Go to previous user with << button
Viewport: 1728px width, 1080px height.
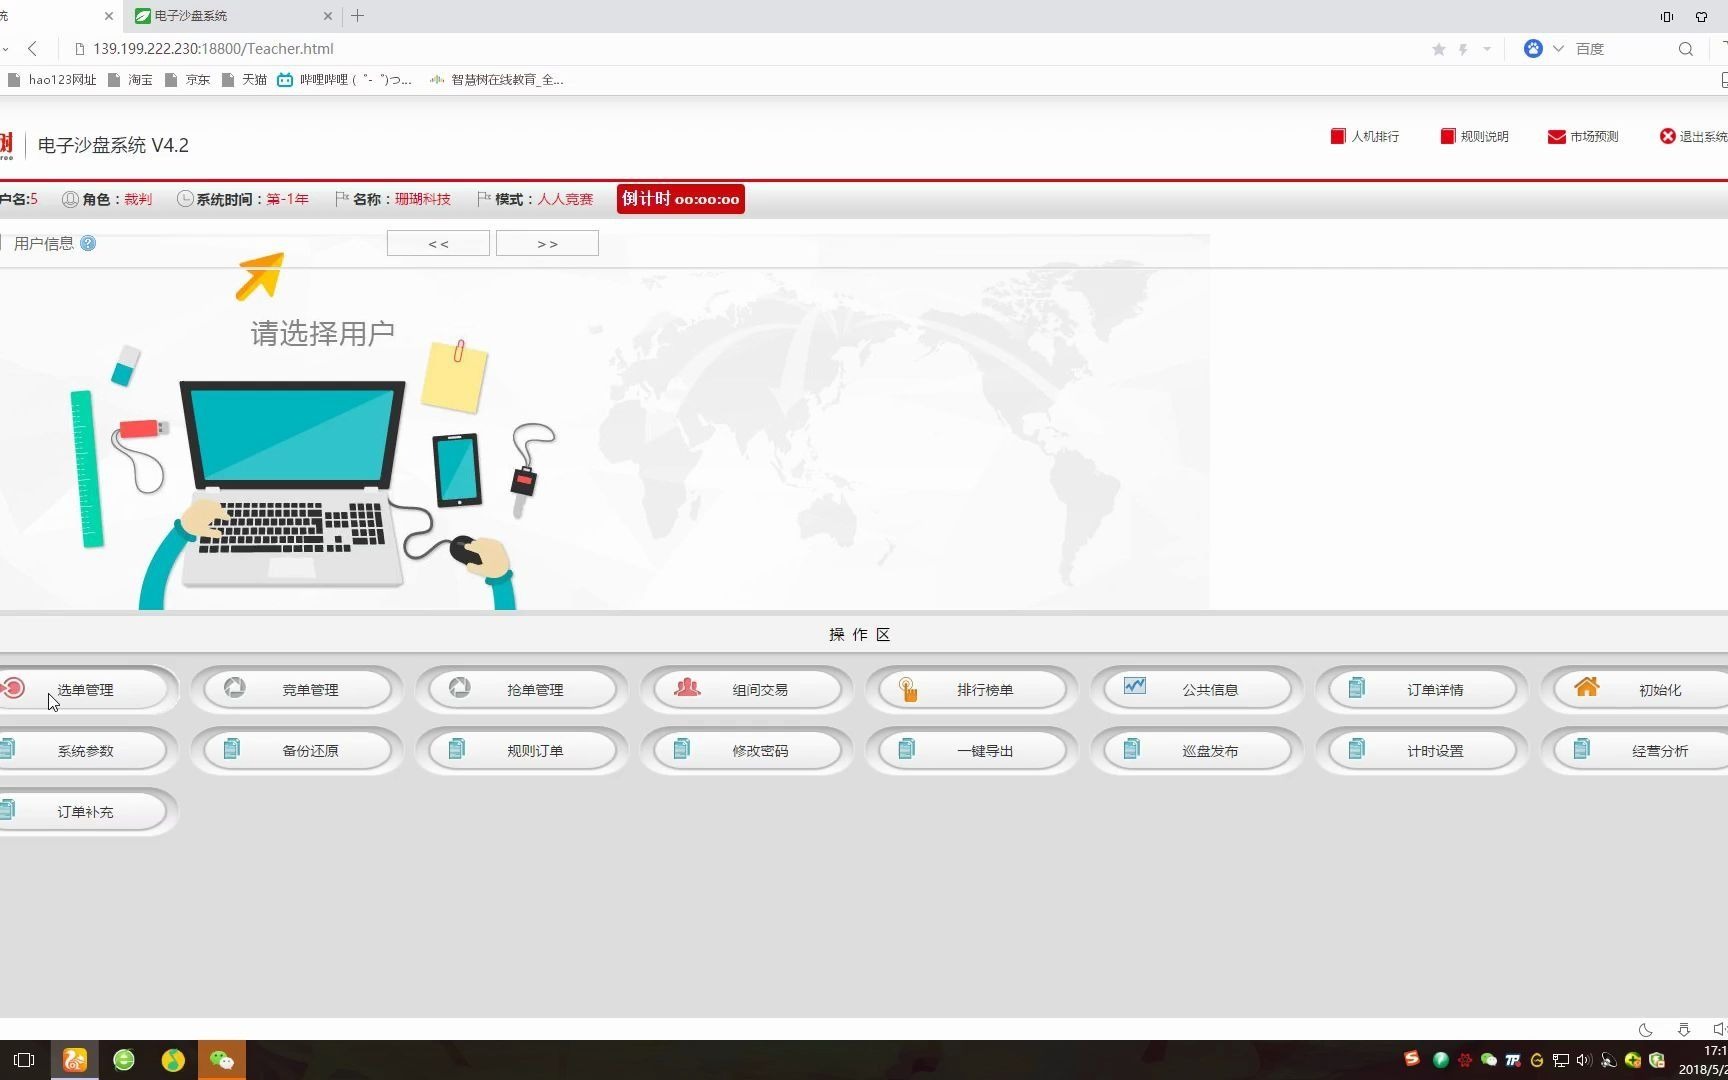pos(438,244)
